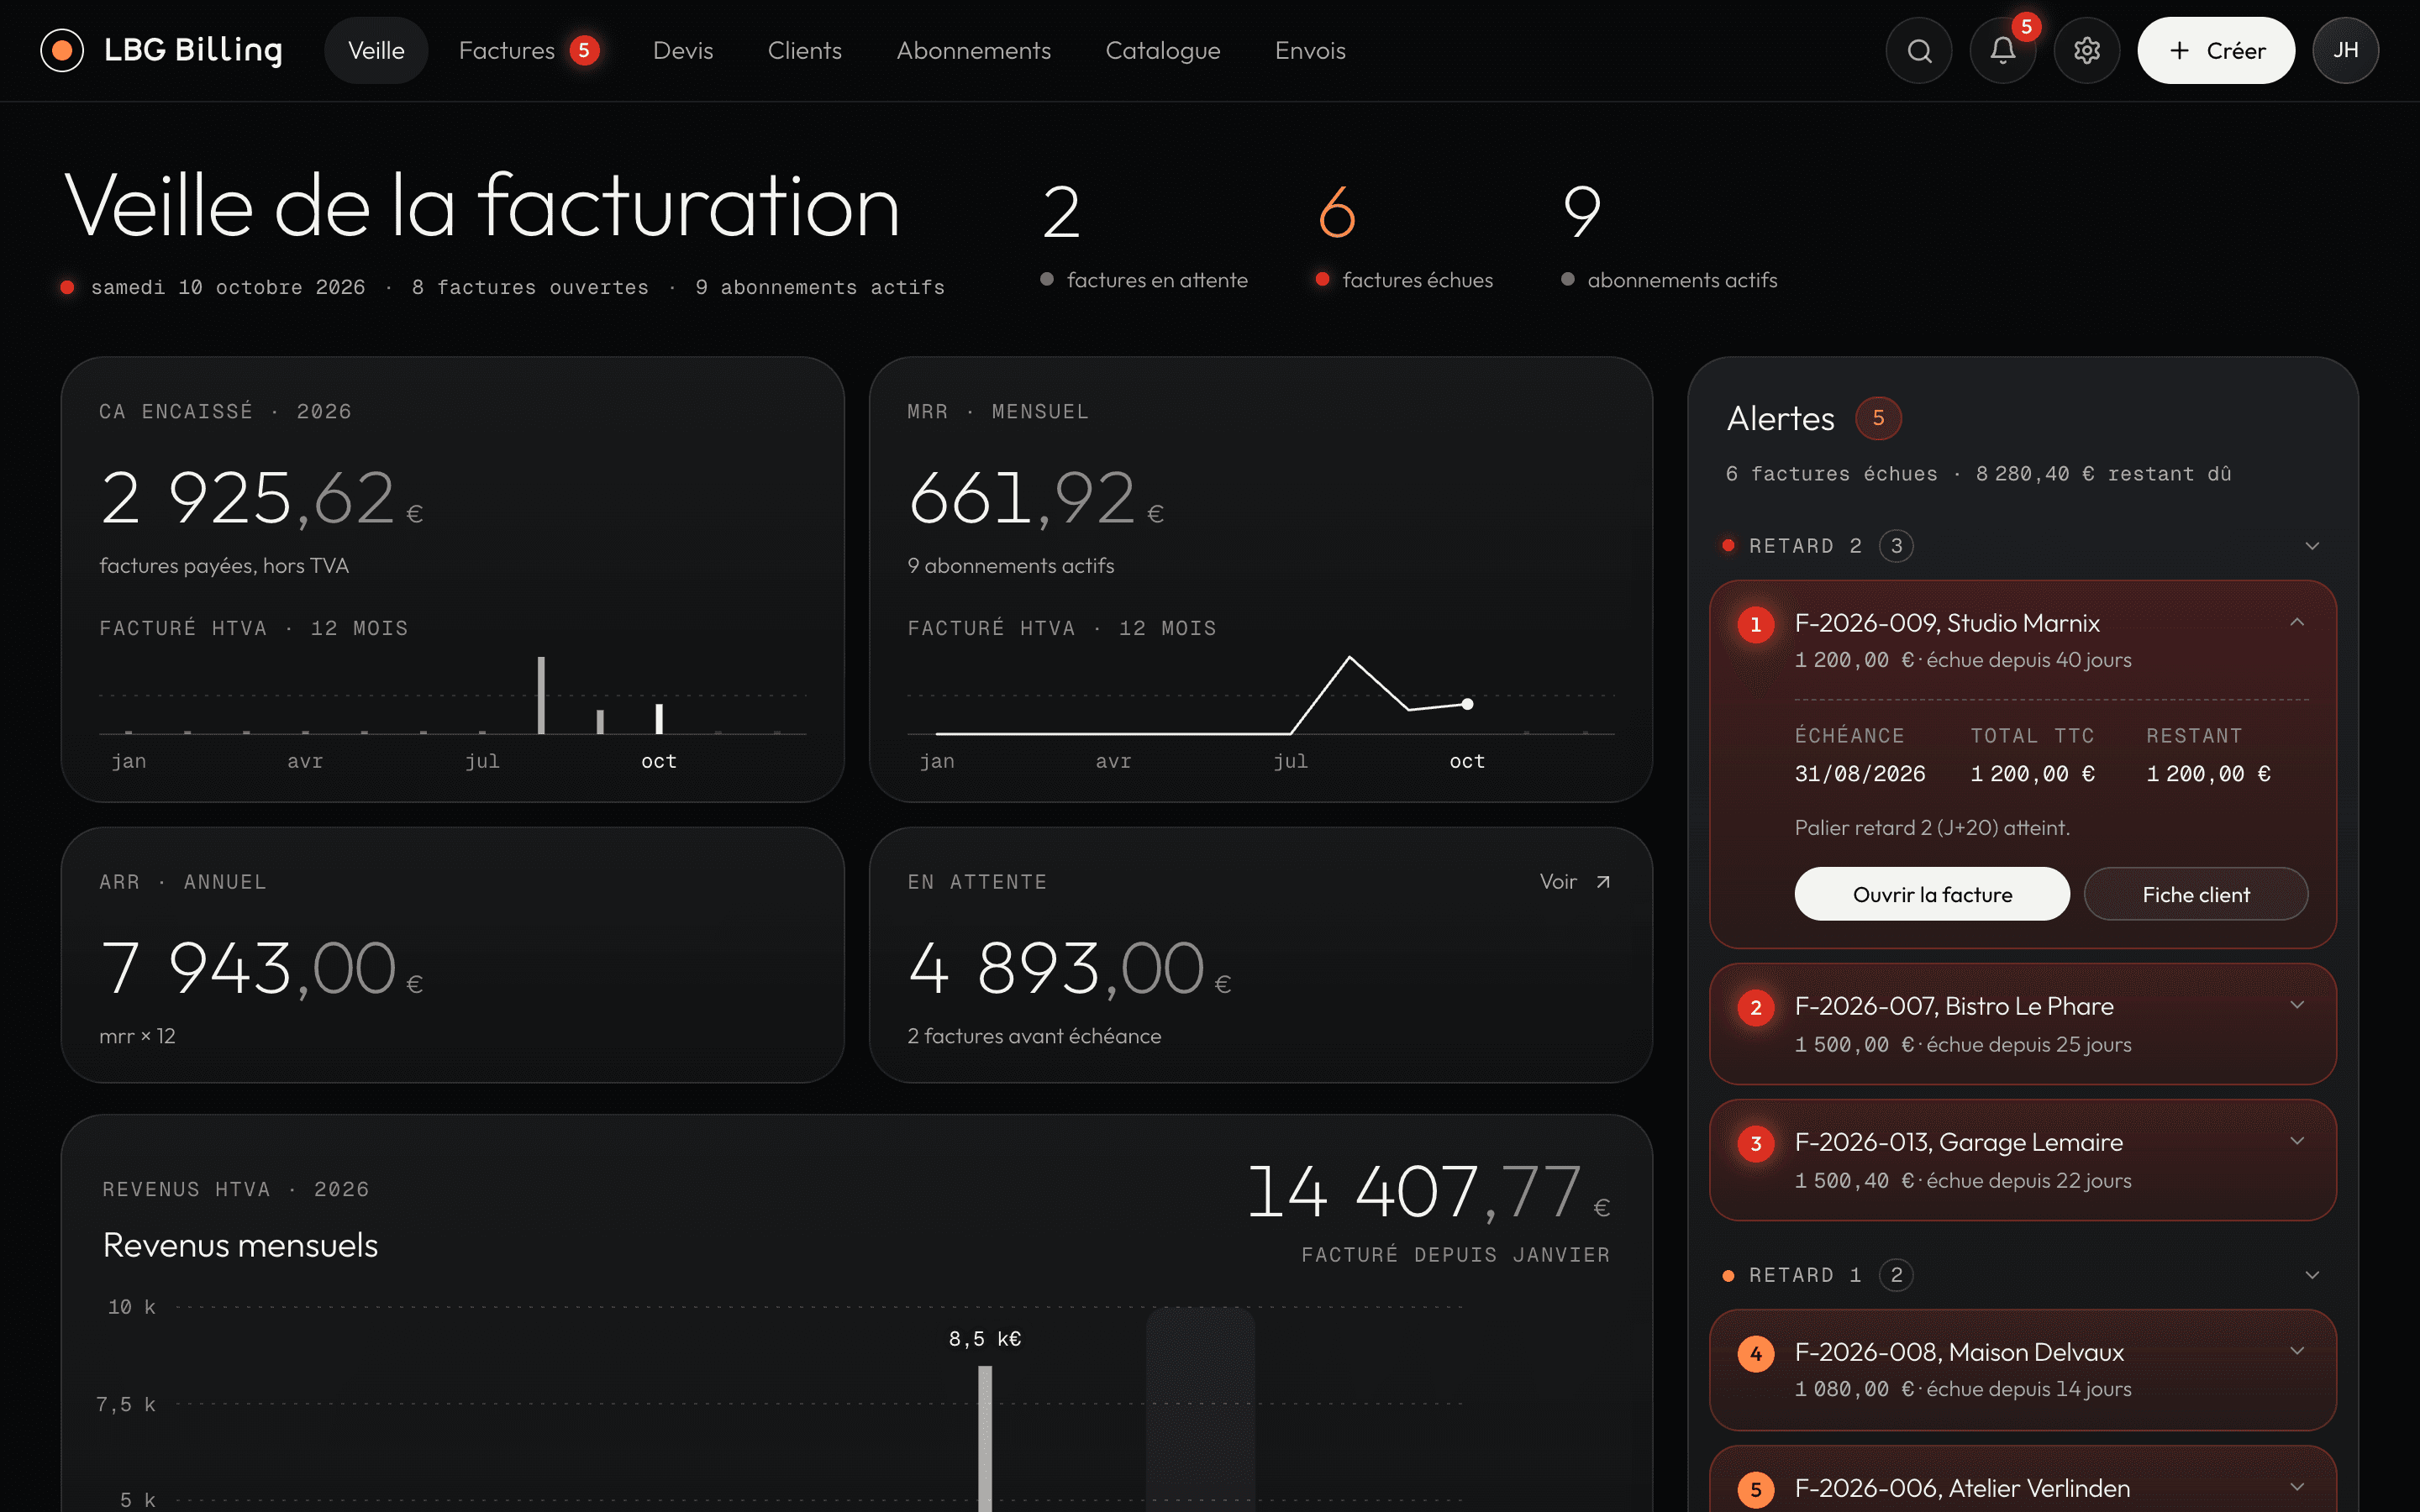Switch to the Veille tab
This screenshot has width=2420, height=1512.
(376, 50)
